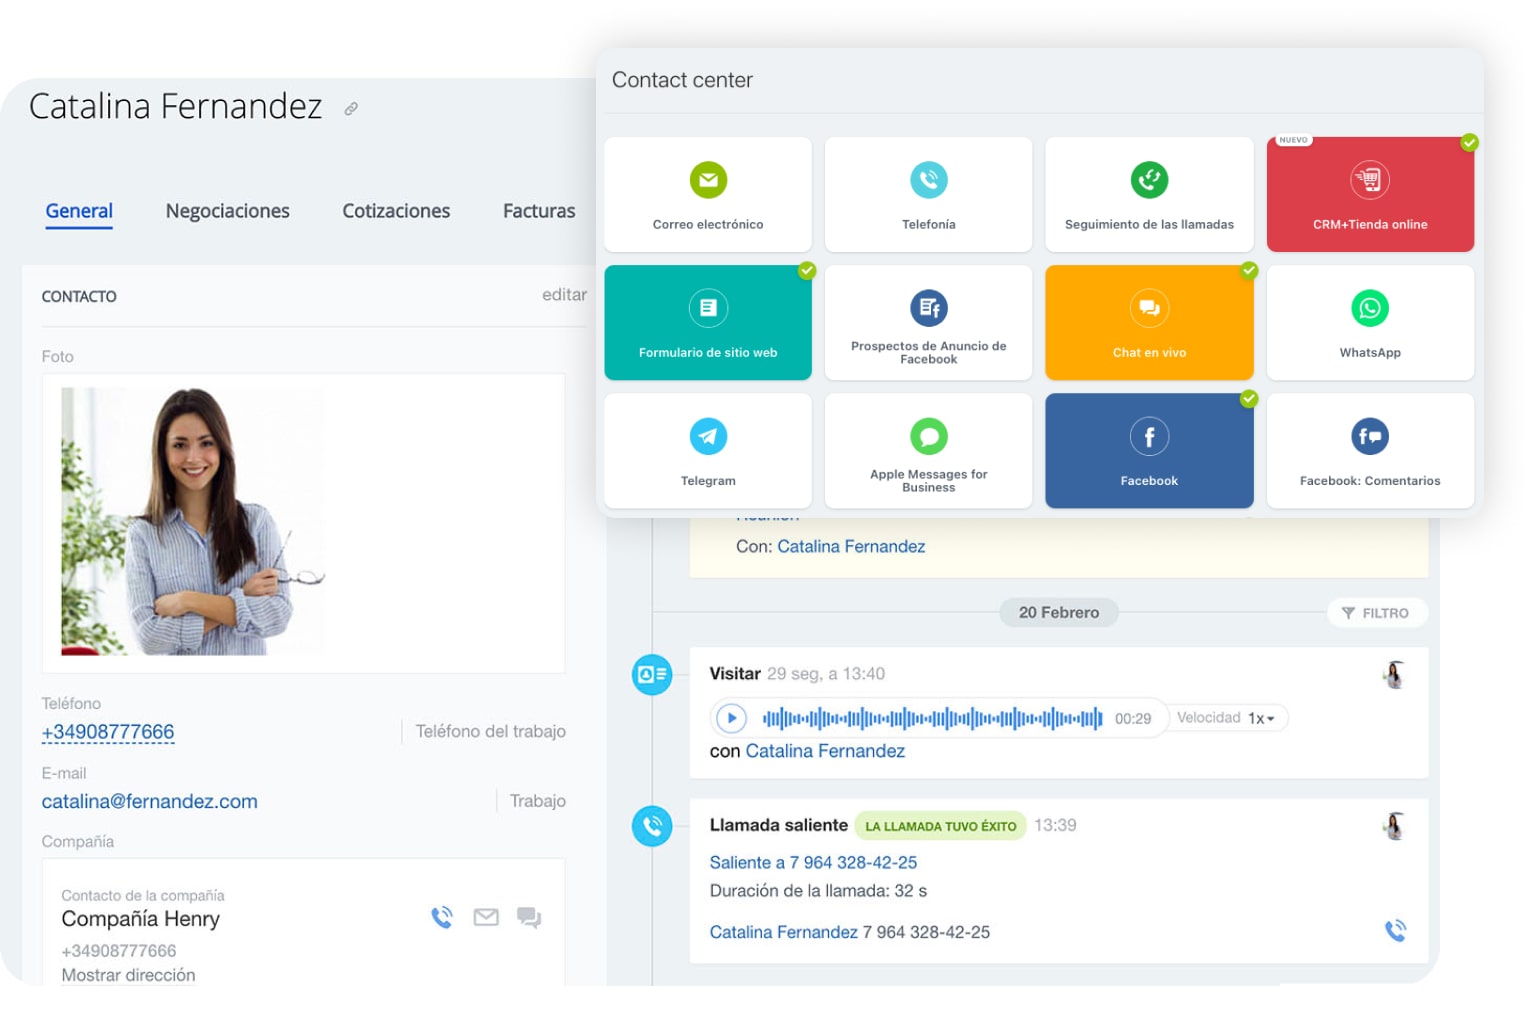This screenshot has width=1532, height=1022.
Task: Toggle the enabled Formulario de sitio web tile
Action: click(708, 323)
